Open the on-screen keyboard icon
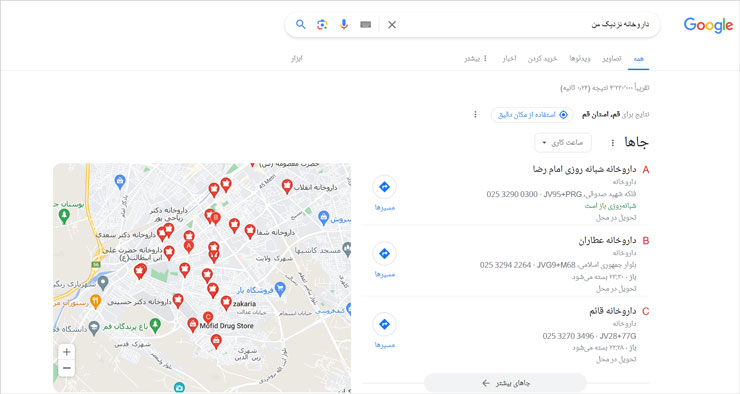 pos(365,25)
